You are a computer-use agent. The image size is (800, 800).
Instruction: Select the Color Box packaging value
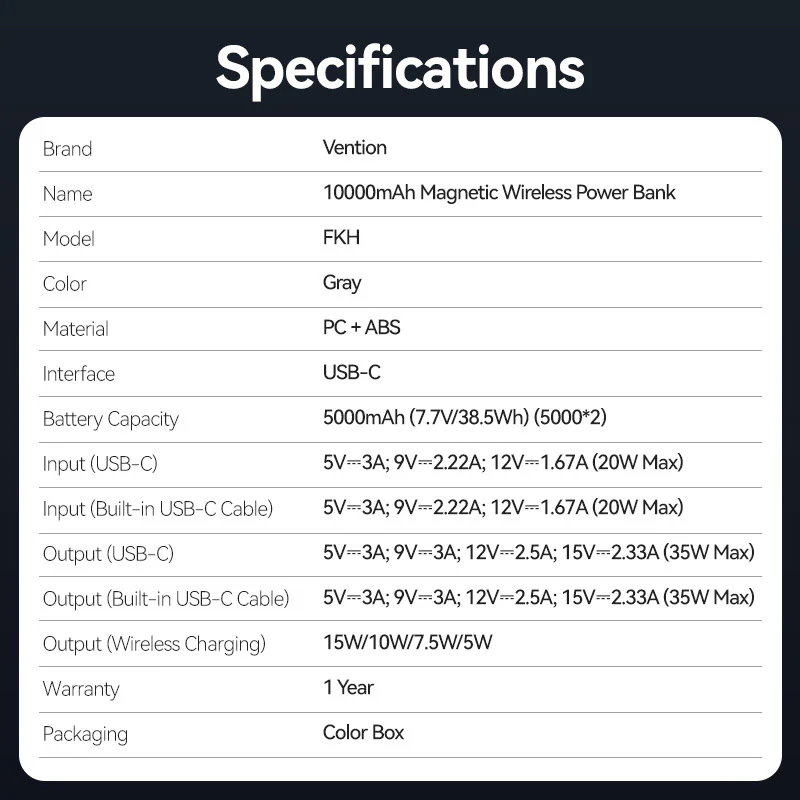coord(363,733)
